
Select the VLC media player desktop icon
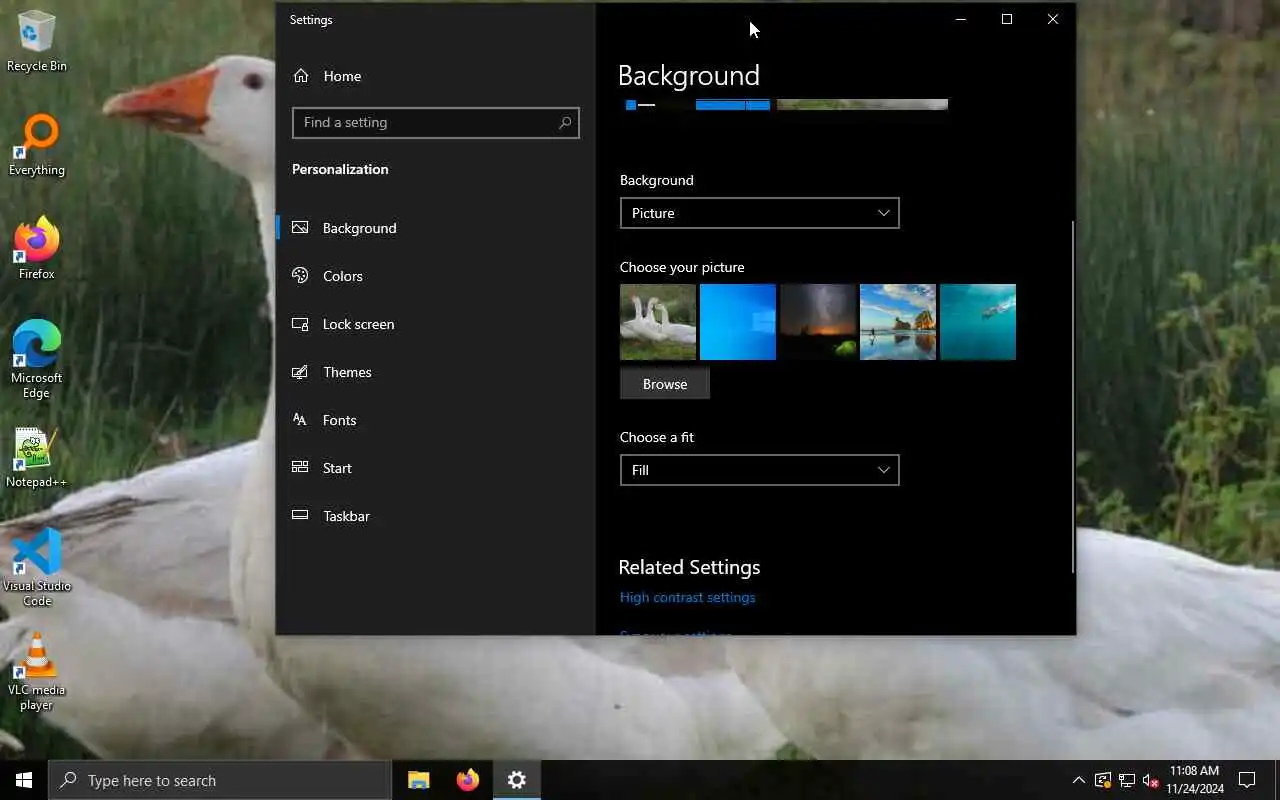37,671
